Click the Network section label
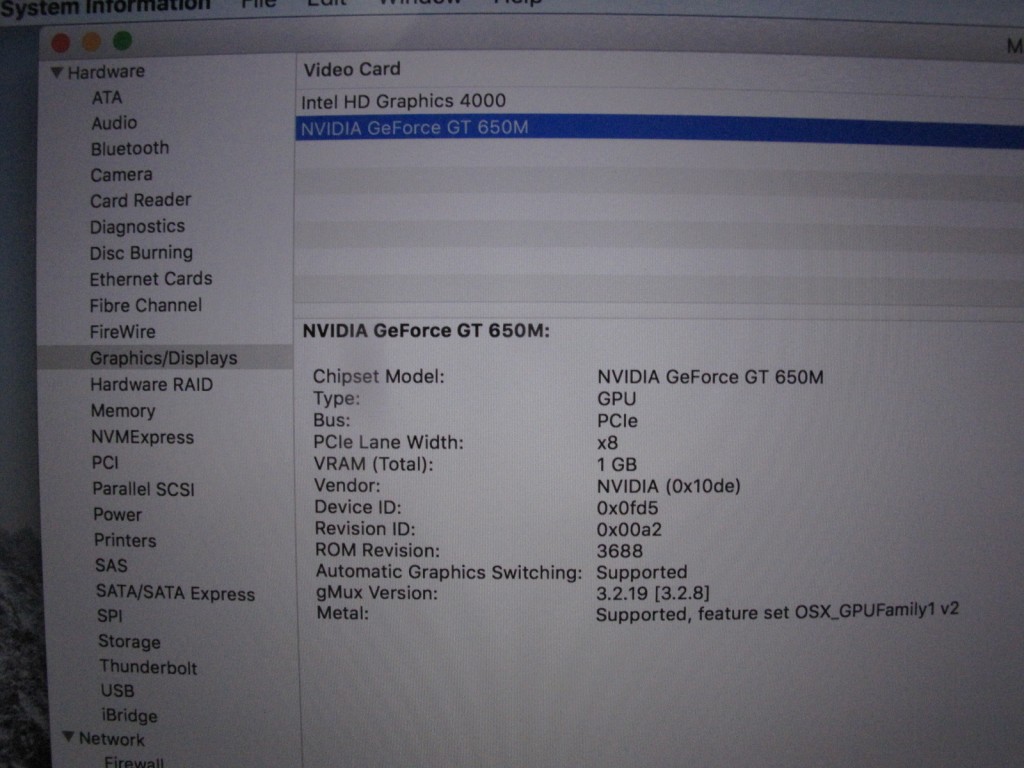Screen dimensions: 1024x768 (112, 739)
